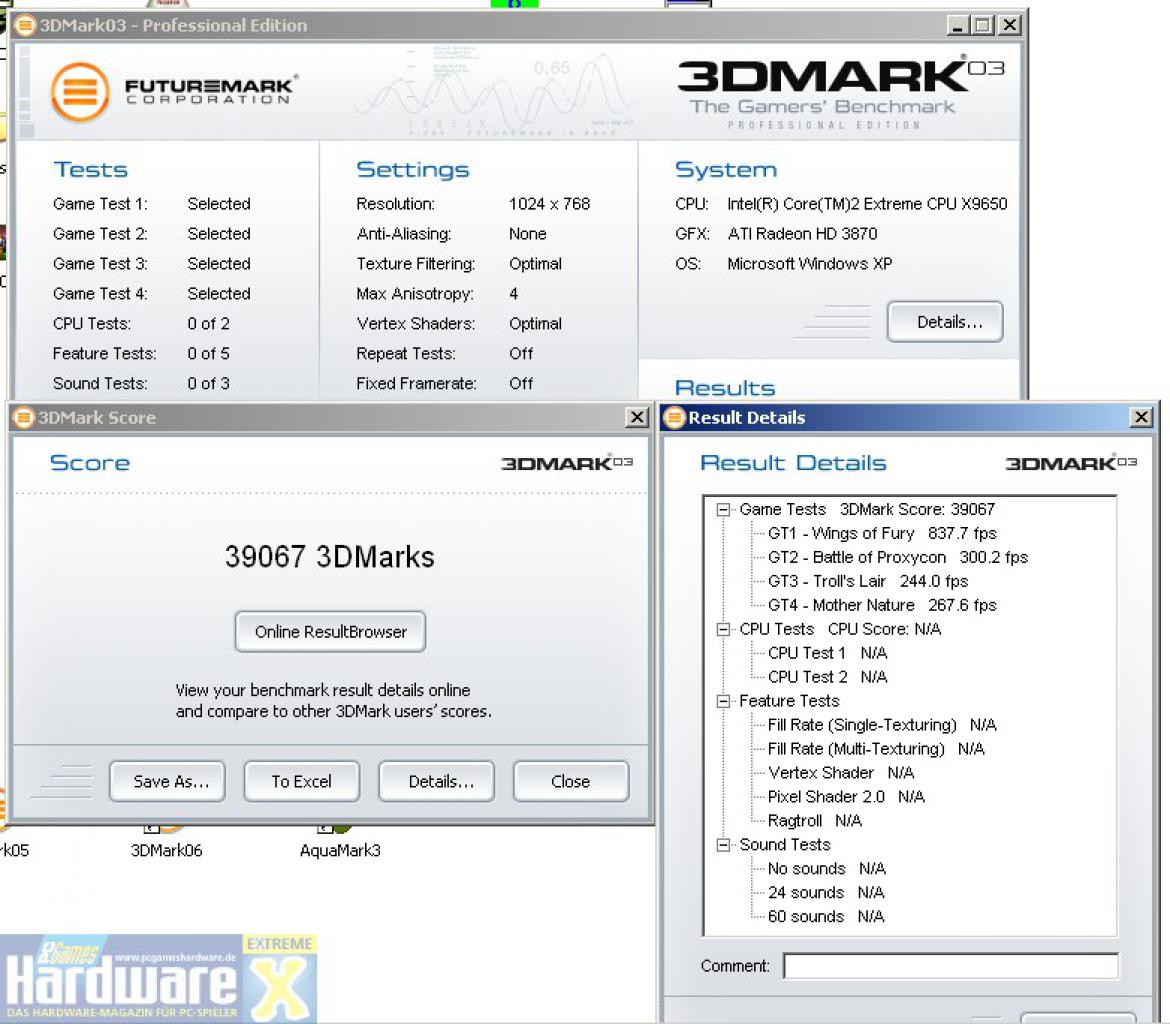Close the Result Details window via X
This screenshot has width=1170, height=1024.
click(x=1141, y=417)
